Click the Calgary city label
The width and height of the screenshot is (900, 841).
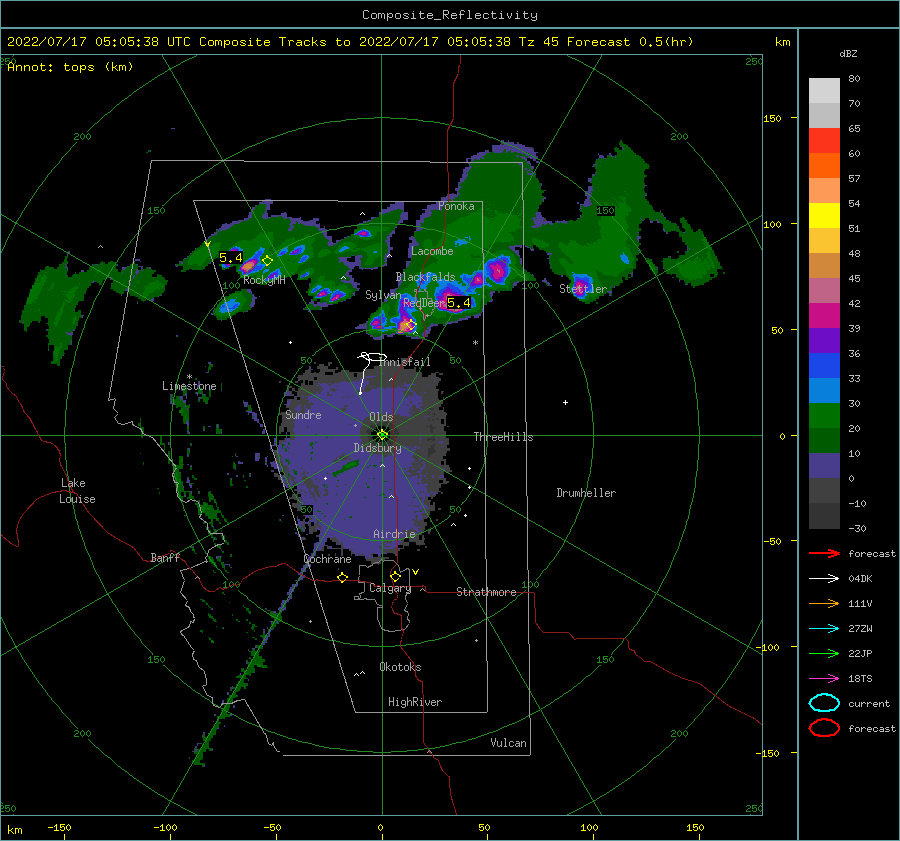(x=390, y=588)
